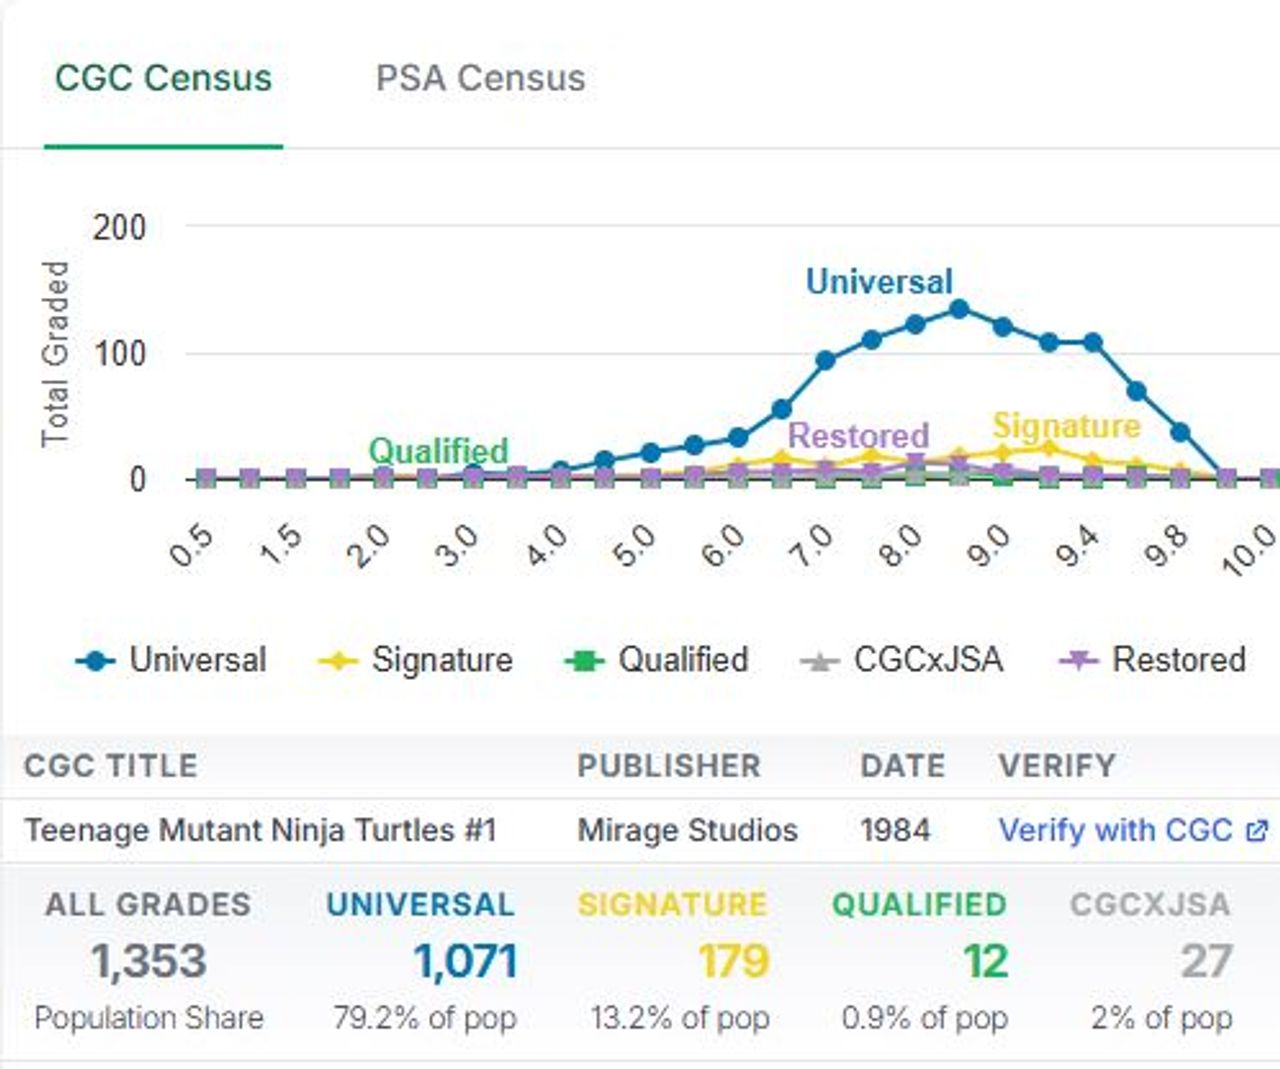Click the gray CGCxJSA legend triangle icon
1280x1069 pixels.
pyautogui.click(x=820, y=661)
